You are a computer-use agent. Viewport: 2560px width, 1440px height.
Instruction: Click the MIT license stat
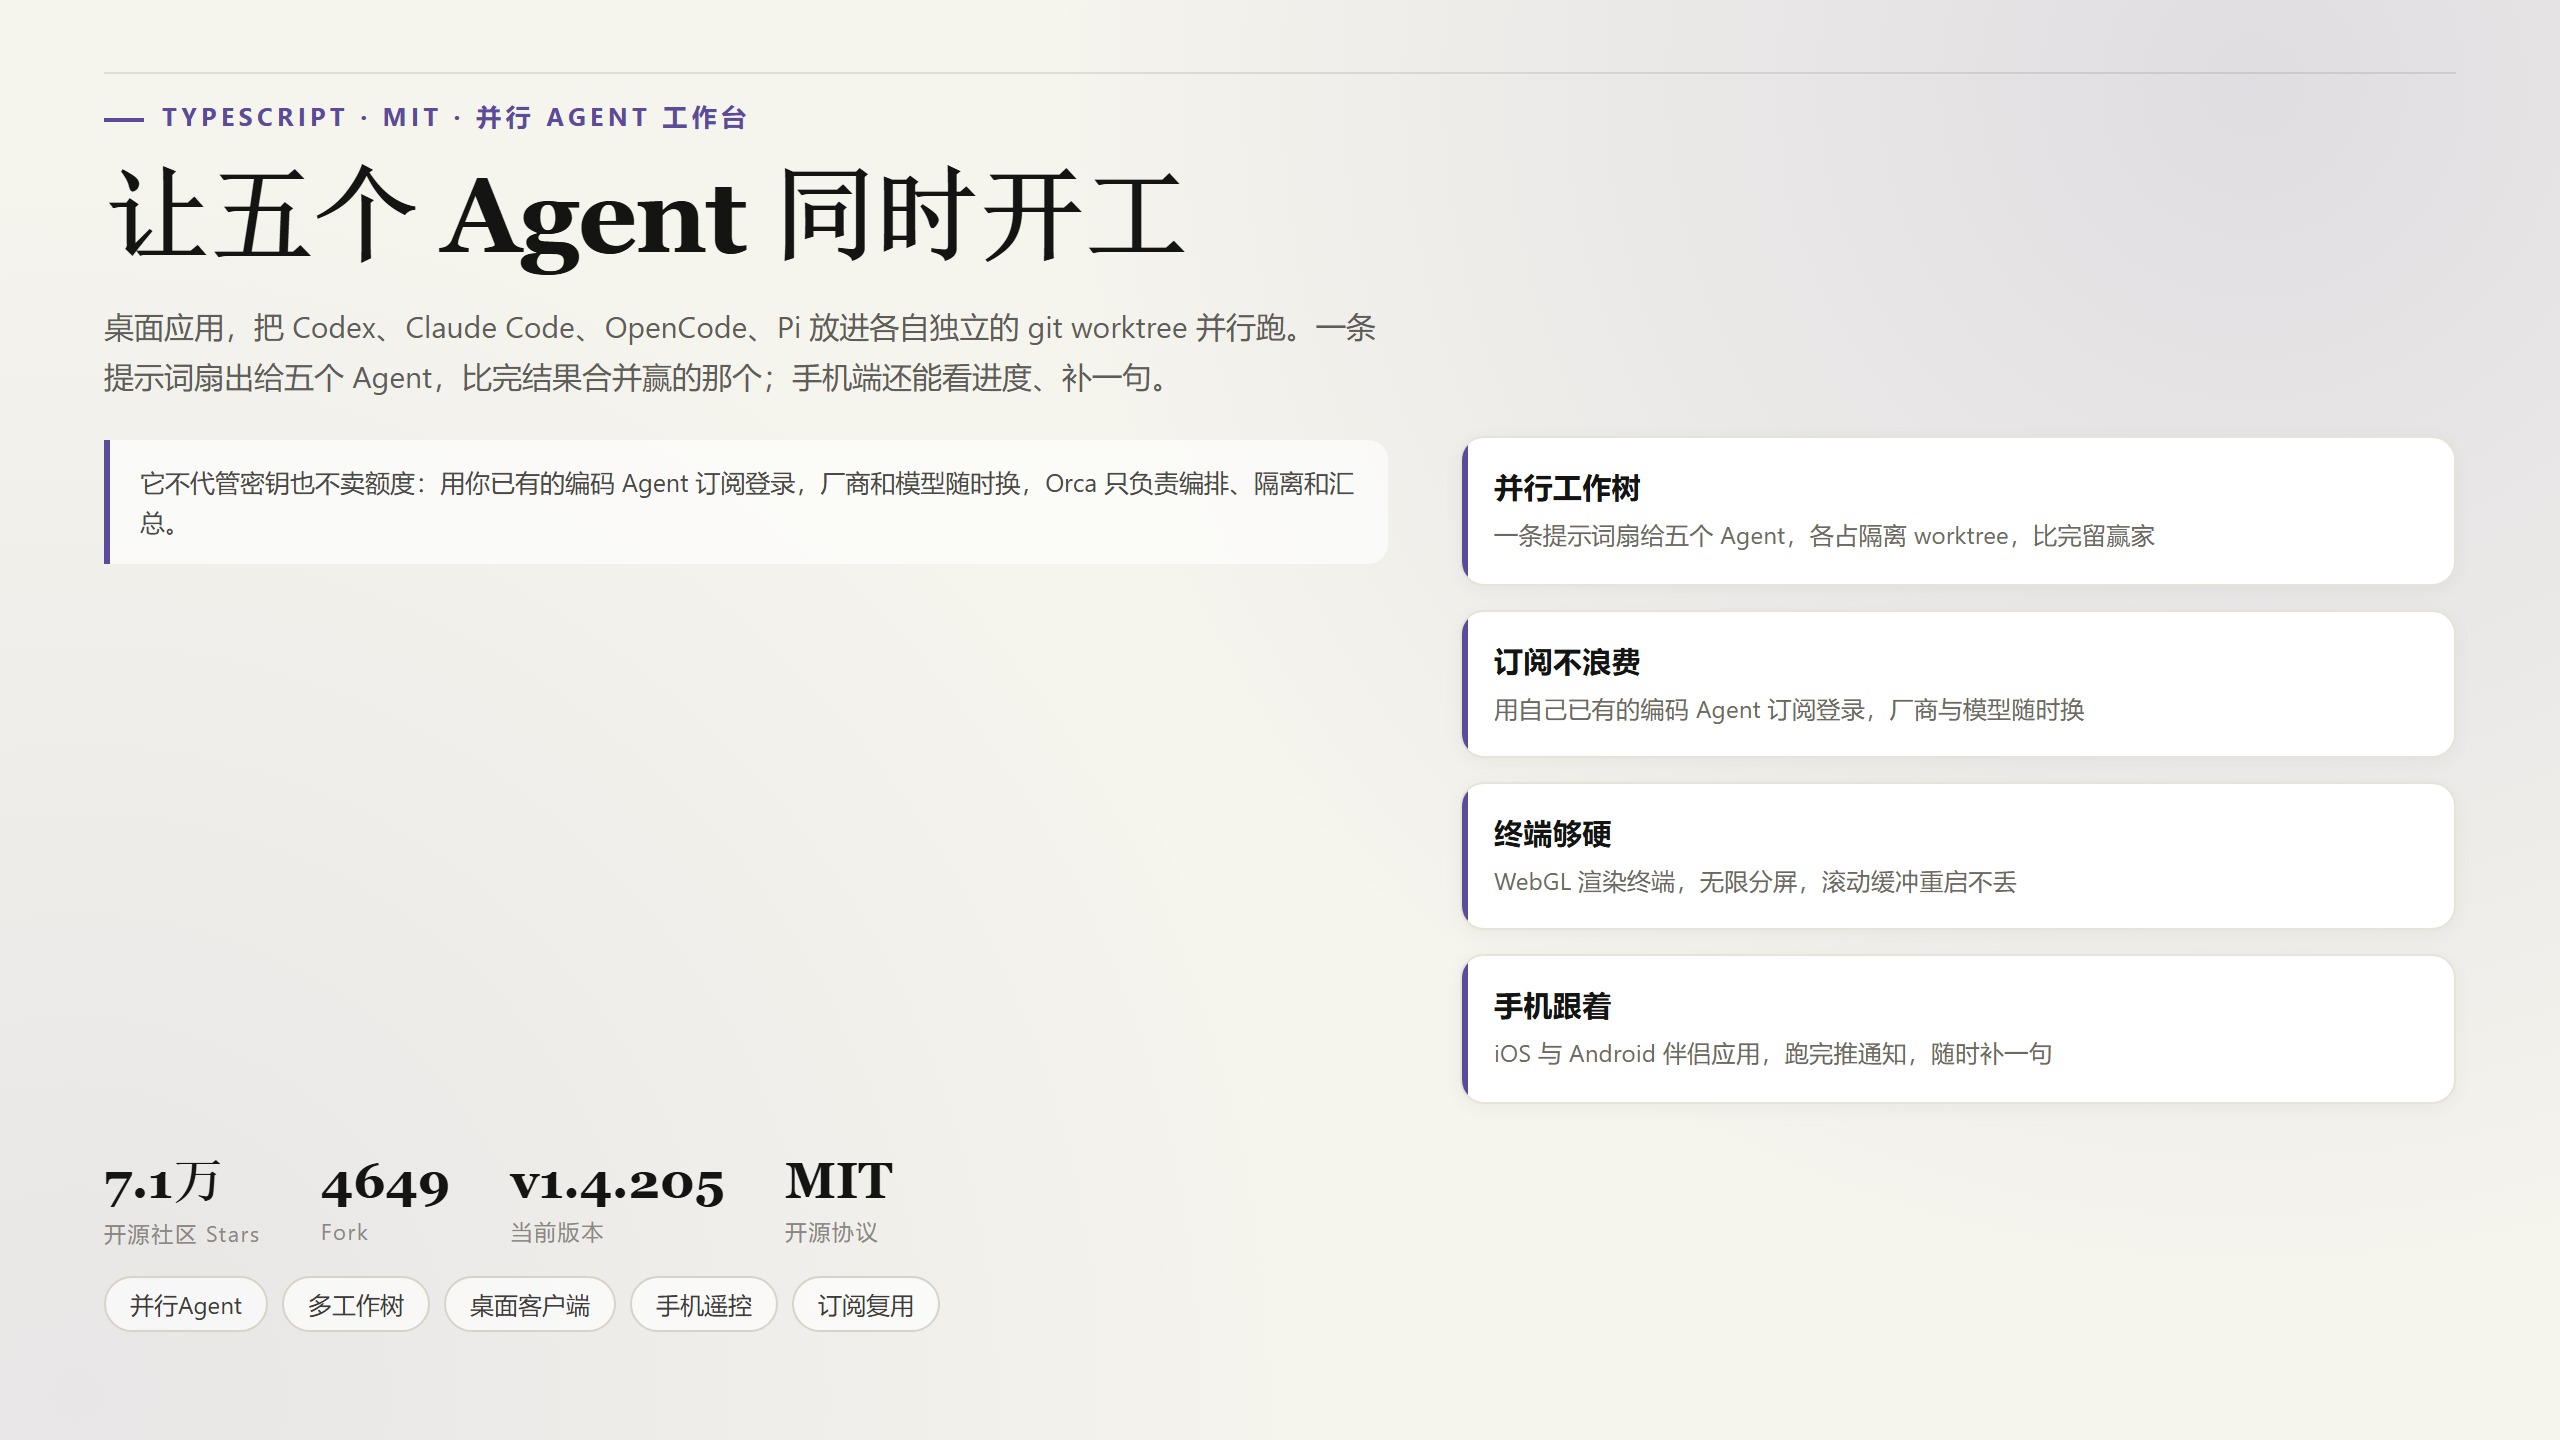click(839, 1181)
